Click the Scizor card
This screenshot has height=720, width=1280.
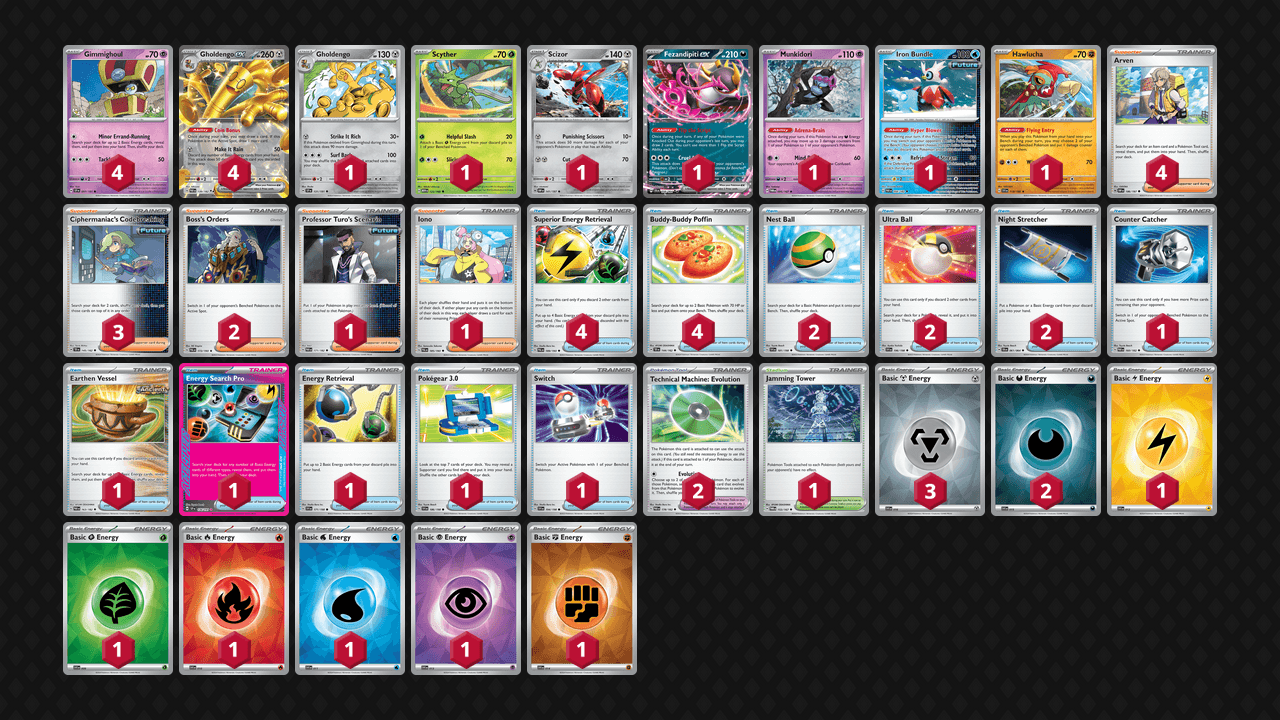582,121
